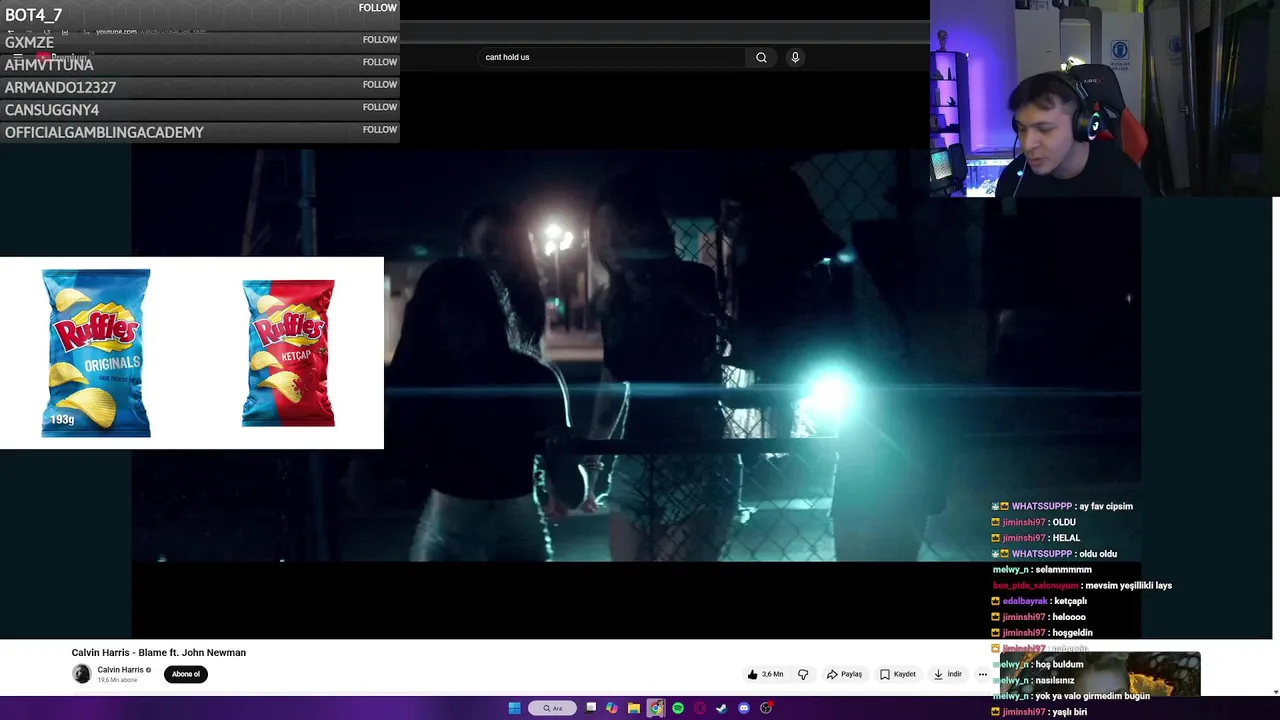Open the Calvin Harris channel avatar
Screen dimensions: 1280x720
click(x=82, y=674)
